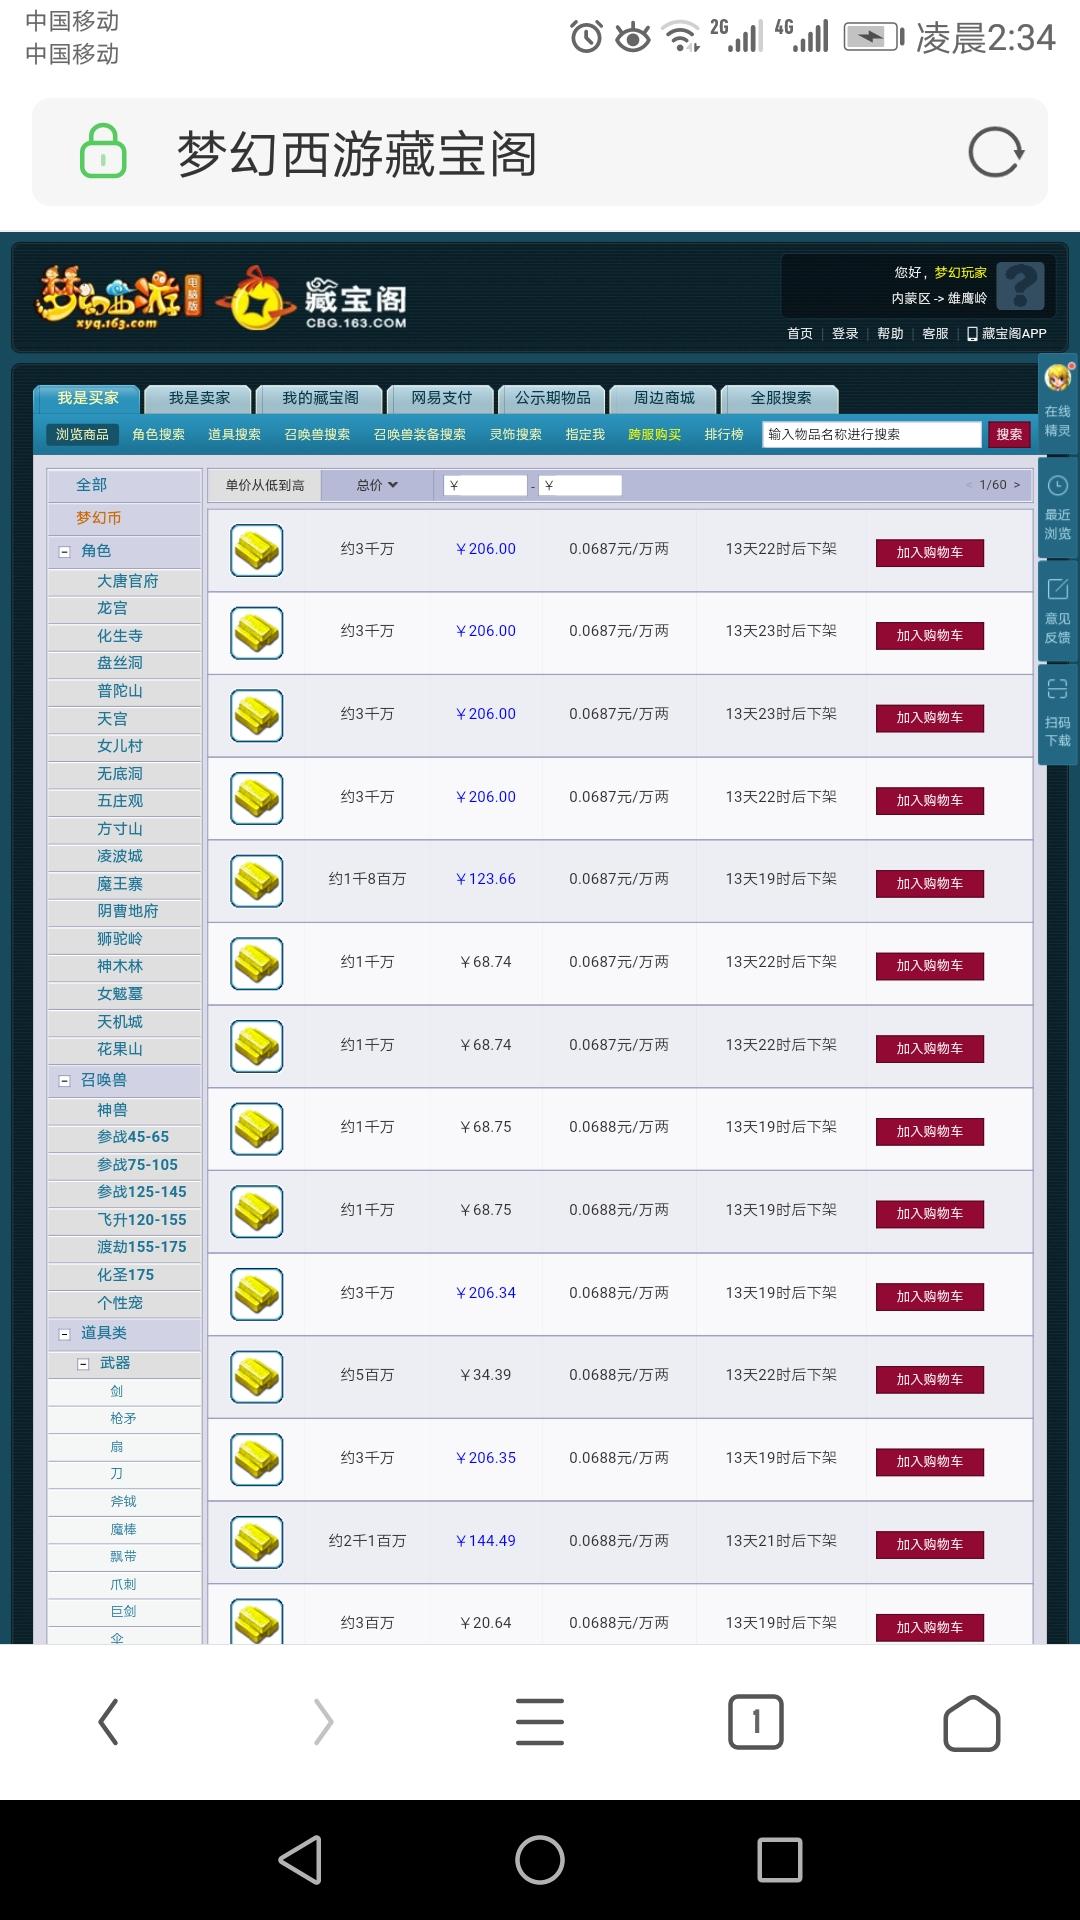This screenshot has height=1920, width=1080.
Task: Open gold item icon in ¥144.49 row
Action: 257,1542
